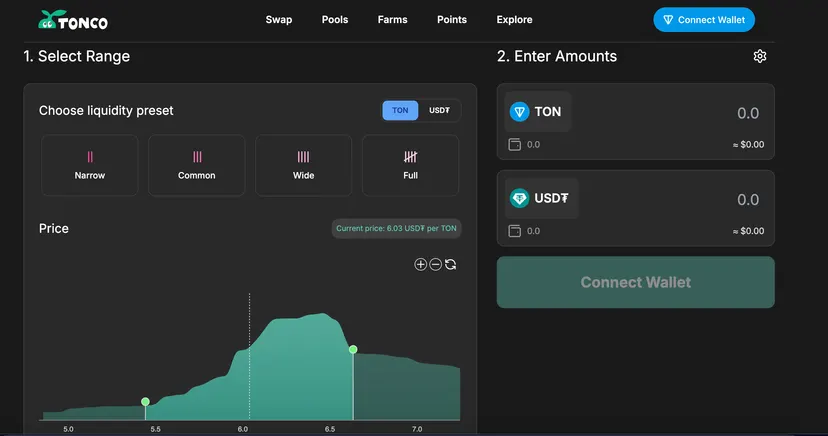Click the USDT wallet balance icon

(x=514, y=231)
